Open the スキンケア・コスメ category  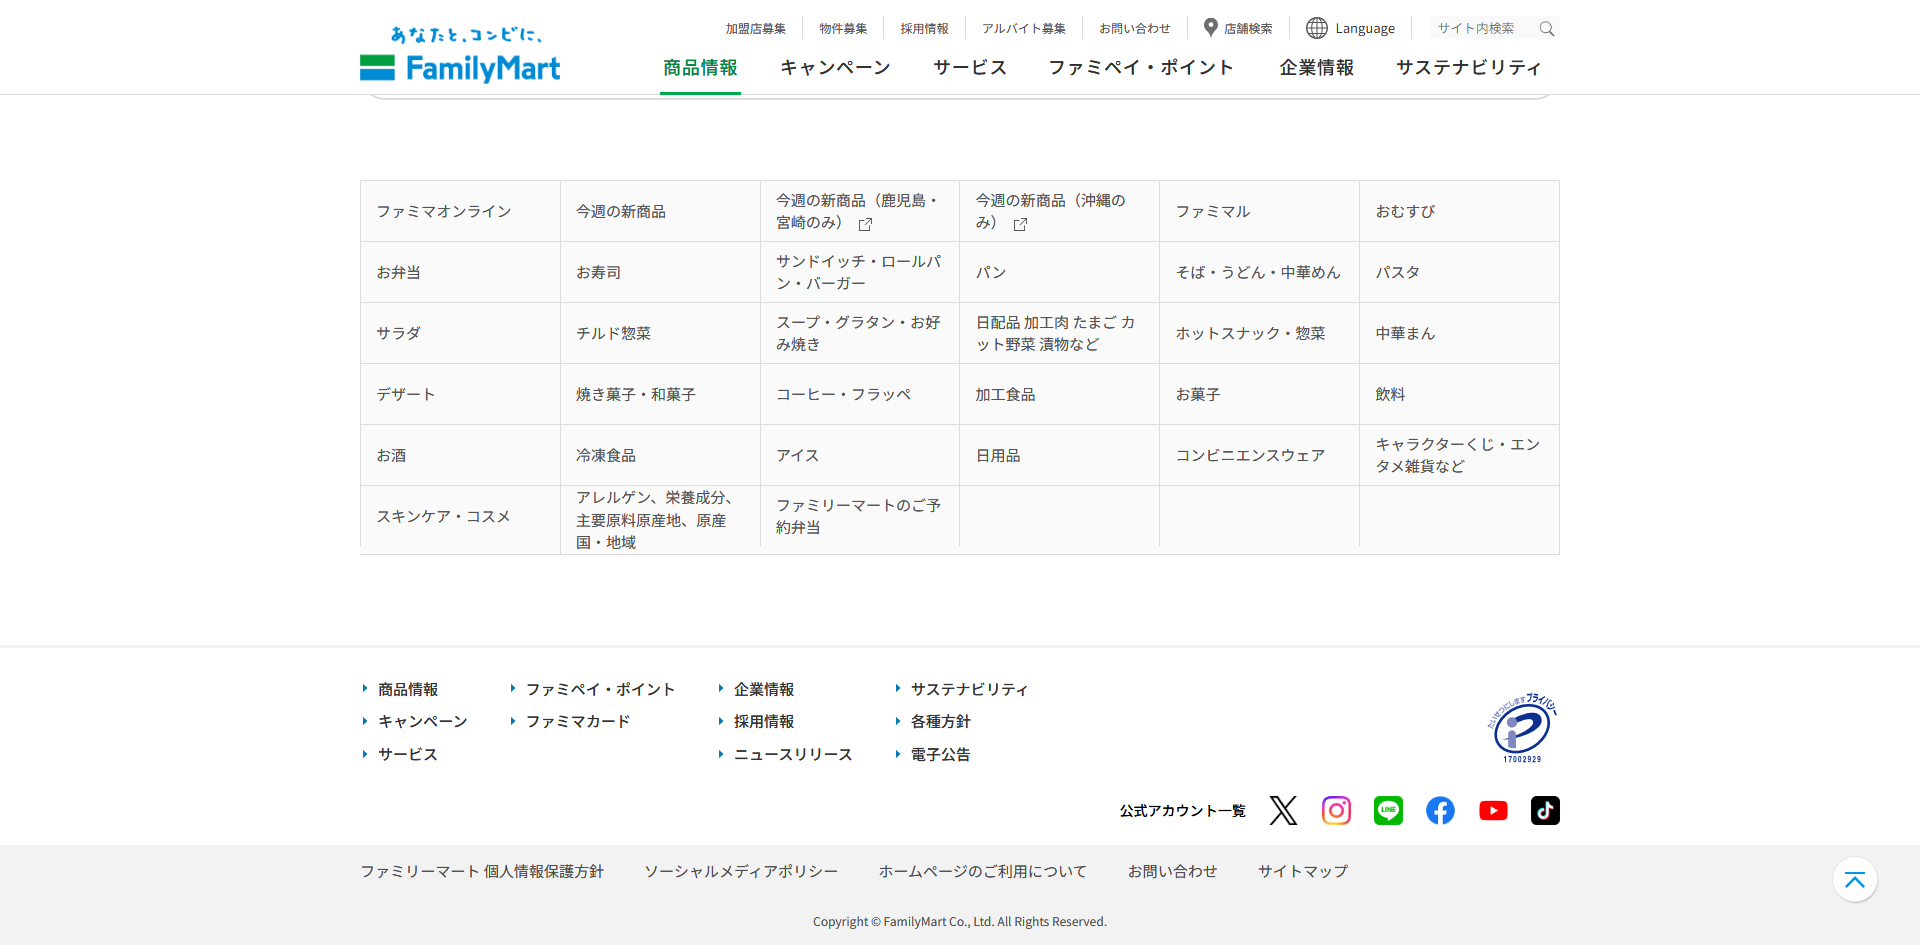pos(460,516)
